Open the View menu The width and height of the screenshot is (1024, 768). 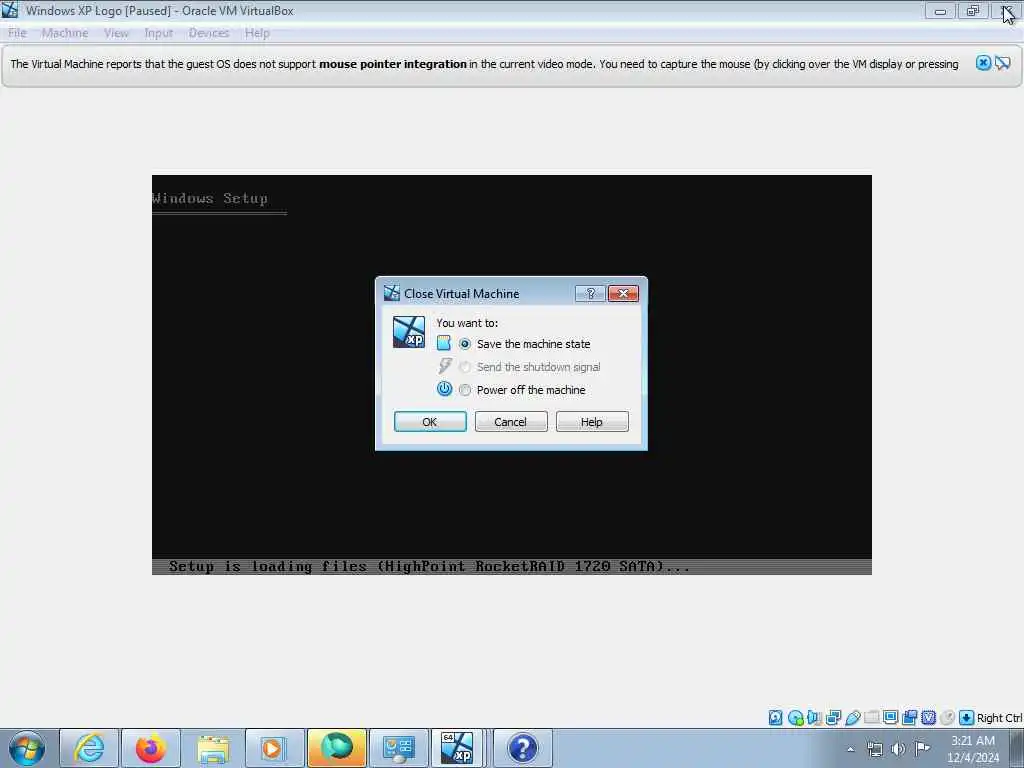pyautogui.click(x=116, y=33)
